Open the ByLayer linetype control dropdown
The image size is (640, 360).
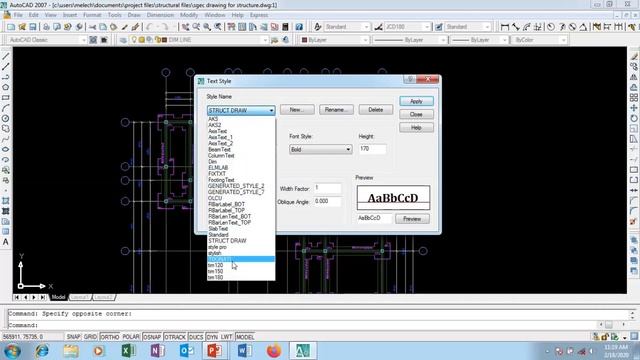(x=443, y=40)
